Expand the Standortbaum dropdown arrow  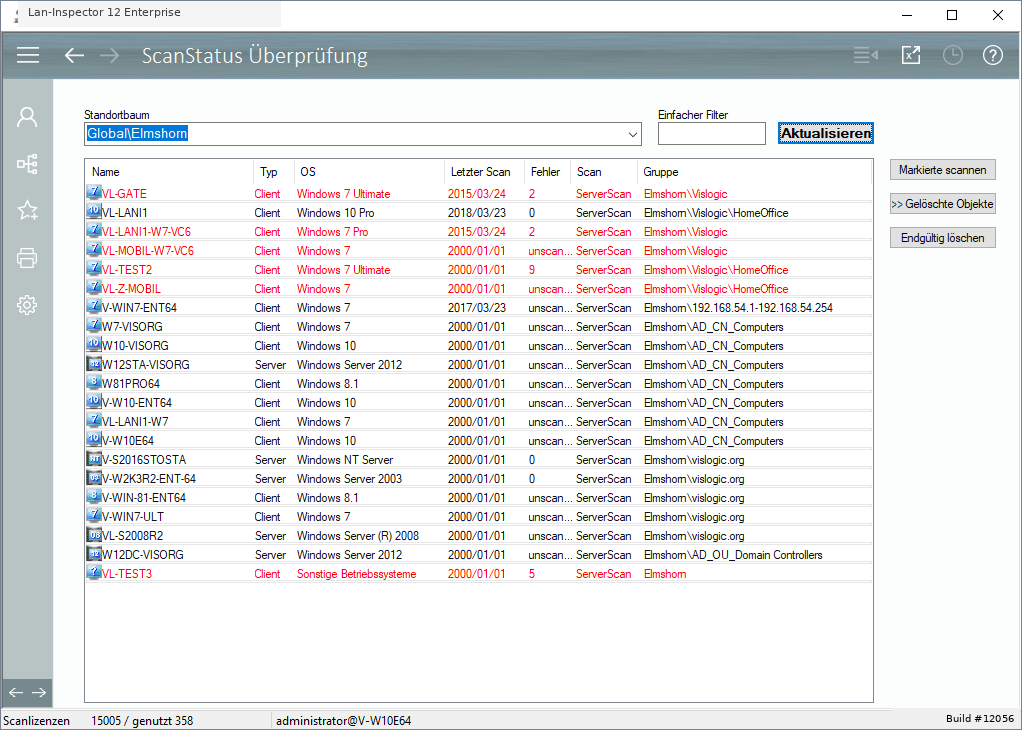[x=632, y=134]
